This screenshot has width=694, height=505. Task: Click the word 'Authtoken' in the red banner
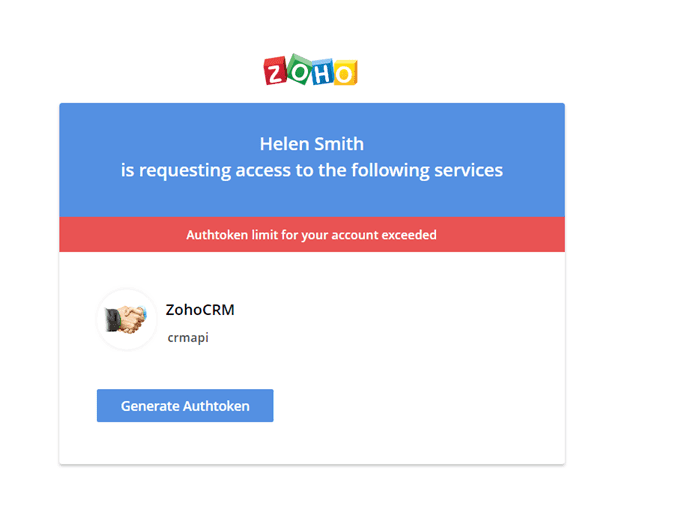click(x=216, y=235)
